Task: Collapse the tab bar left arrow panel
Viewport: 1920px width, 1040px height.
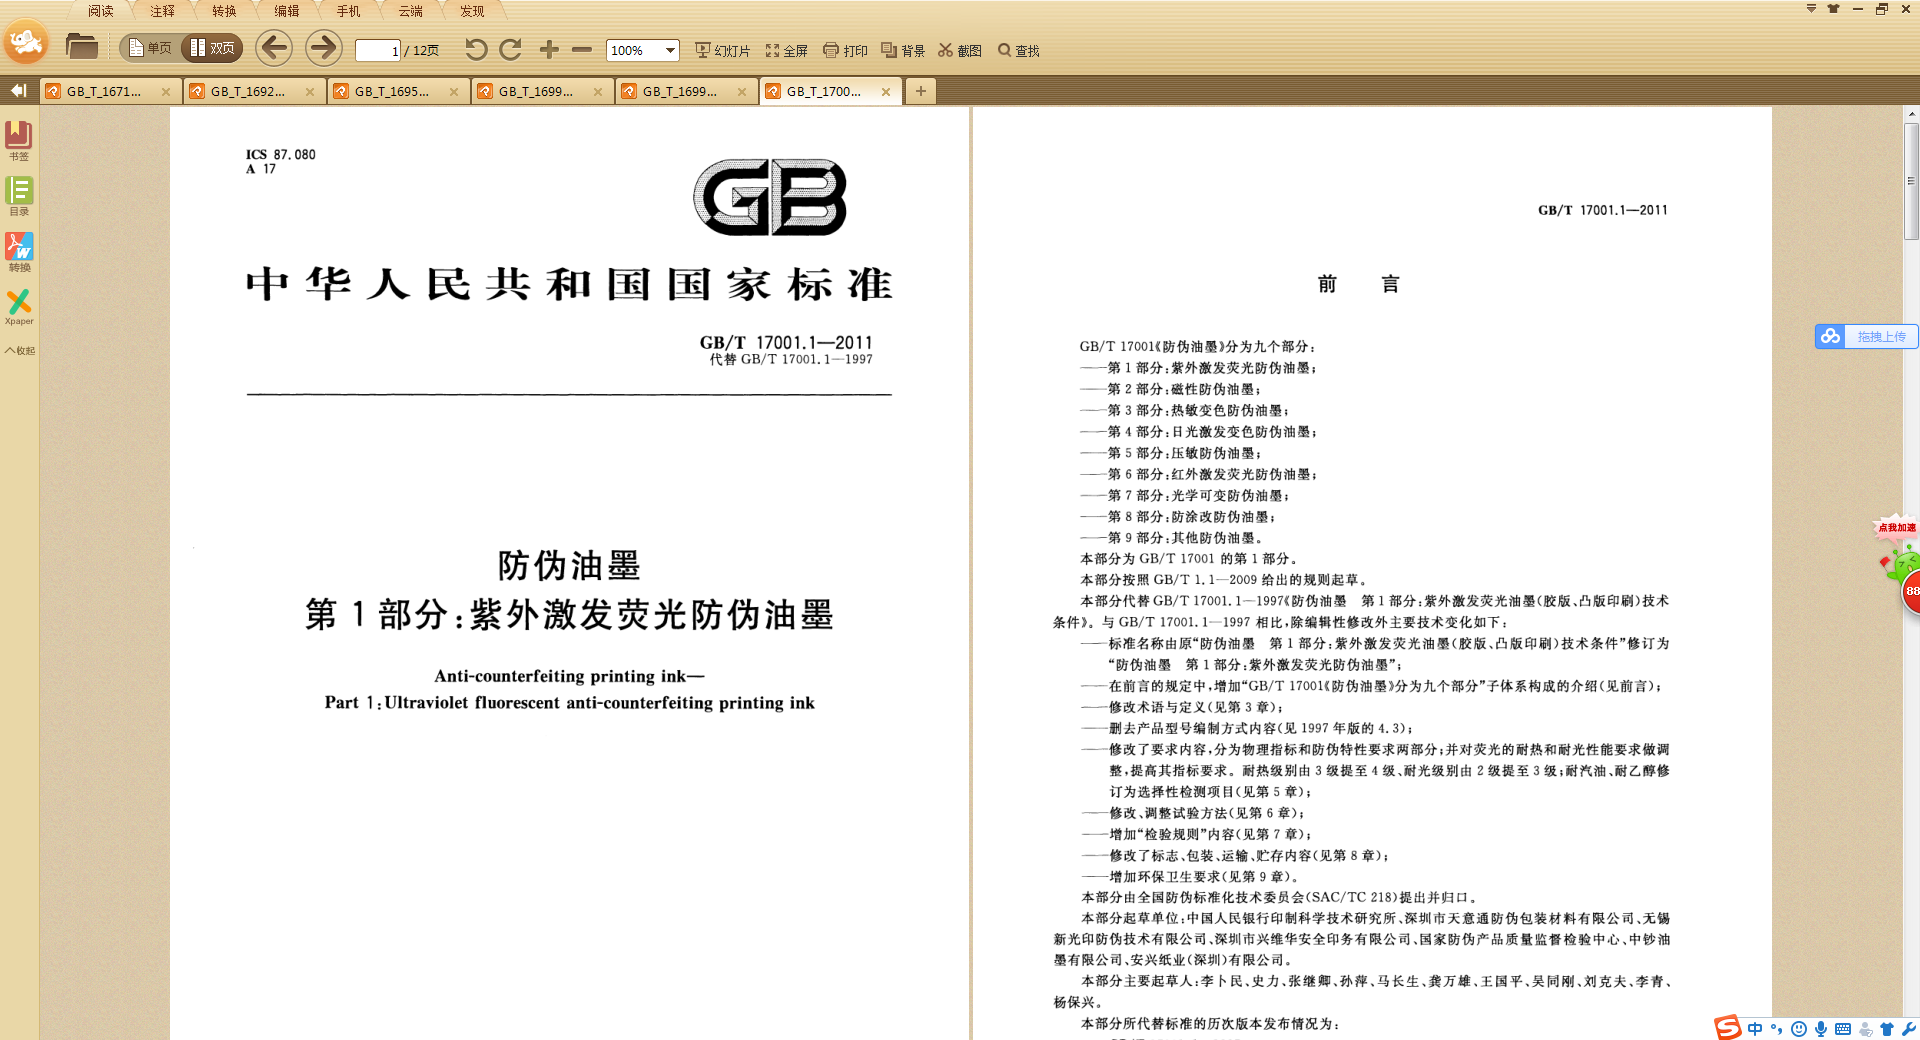Action: pos(18,91)
